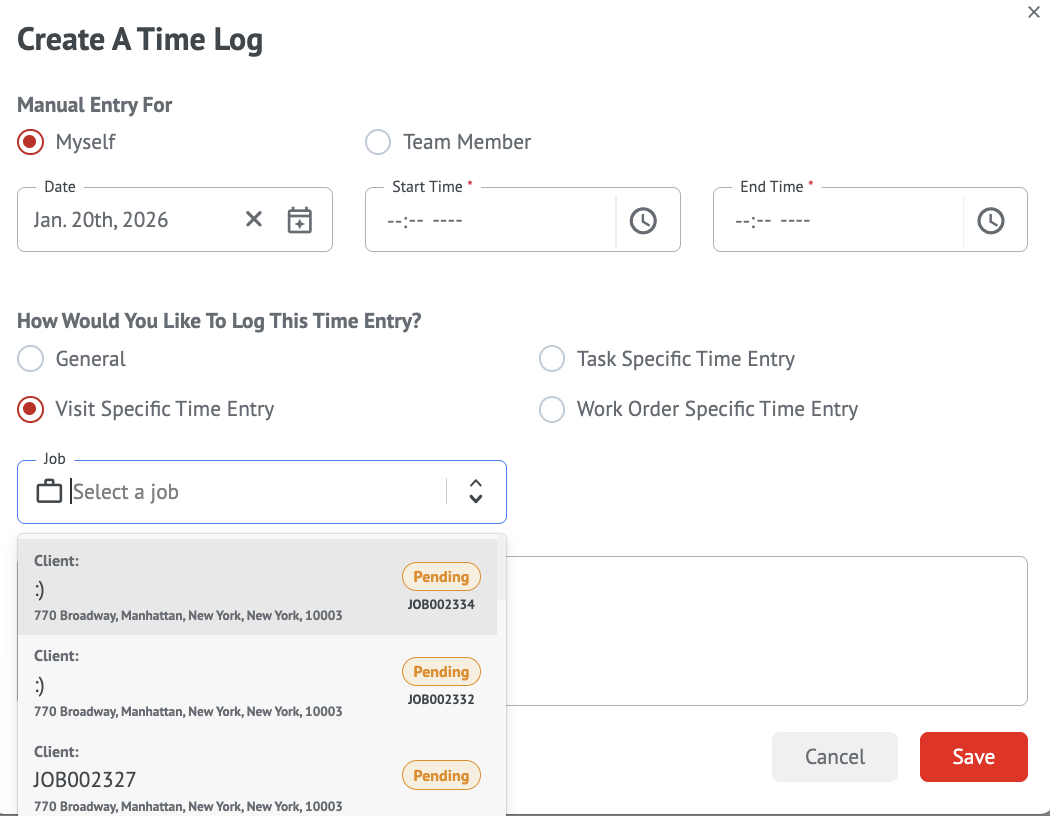Click into the End Time field

tap(838, 220)
